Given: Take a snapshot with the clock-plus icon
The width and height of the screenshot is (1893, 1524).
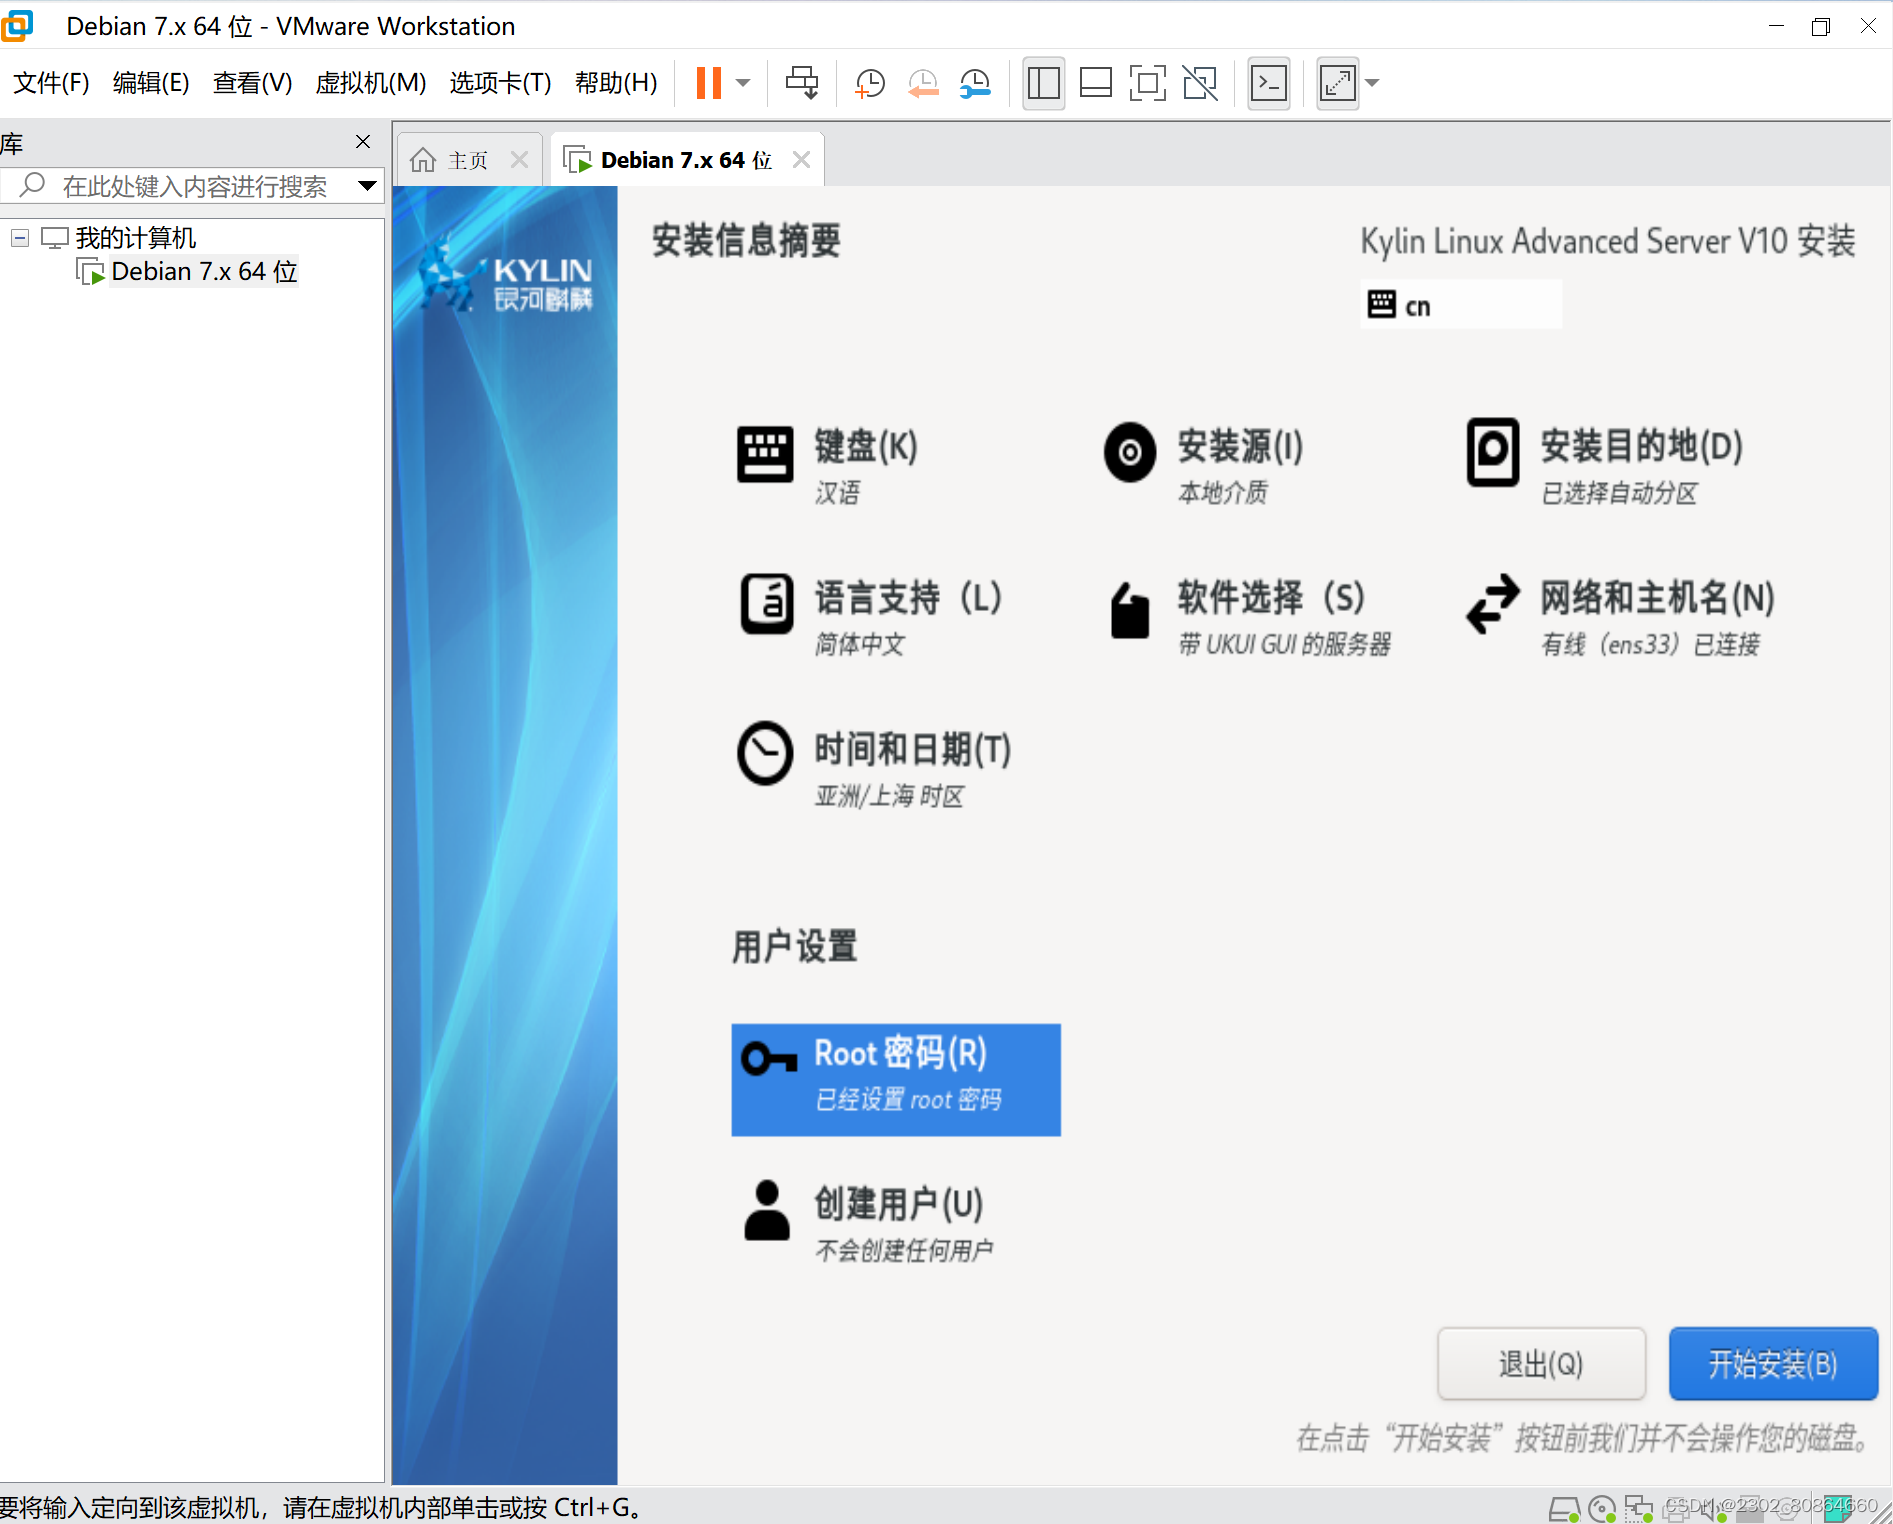Looking at the screenshot, I should point(870,83).
